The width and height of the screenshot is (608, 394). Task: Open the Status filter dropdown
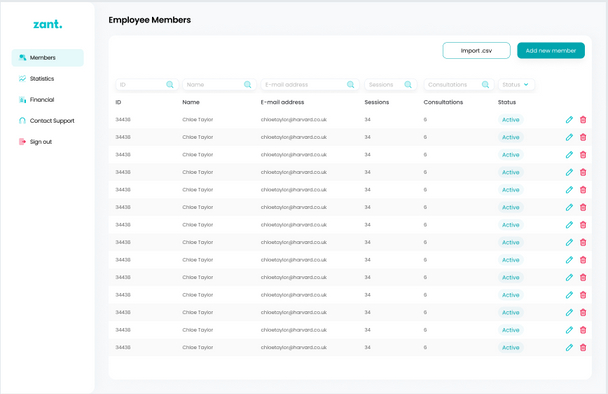click(516, 85)
